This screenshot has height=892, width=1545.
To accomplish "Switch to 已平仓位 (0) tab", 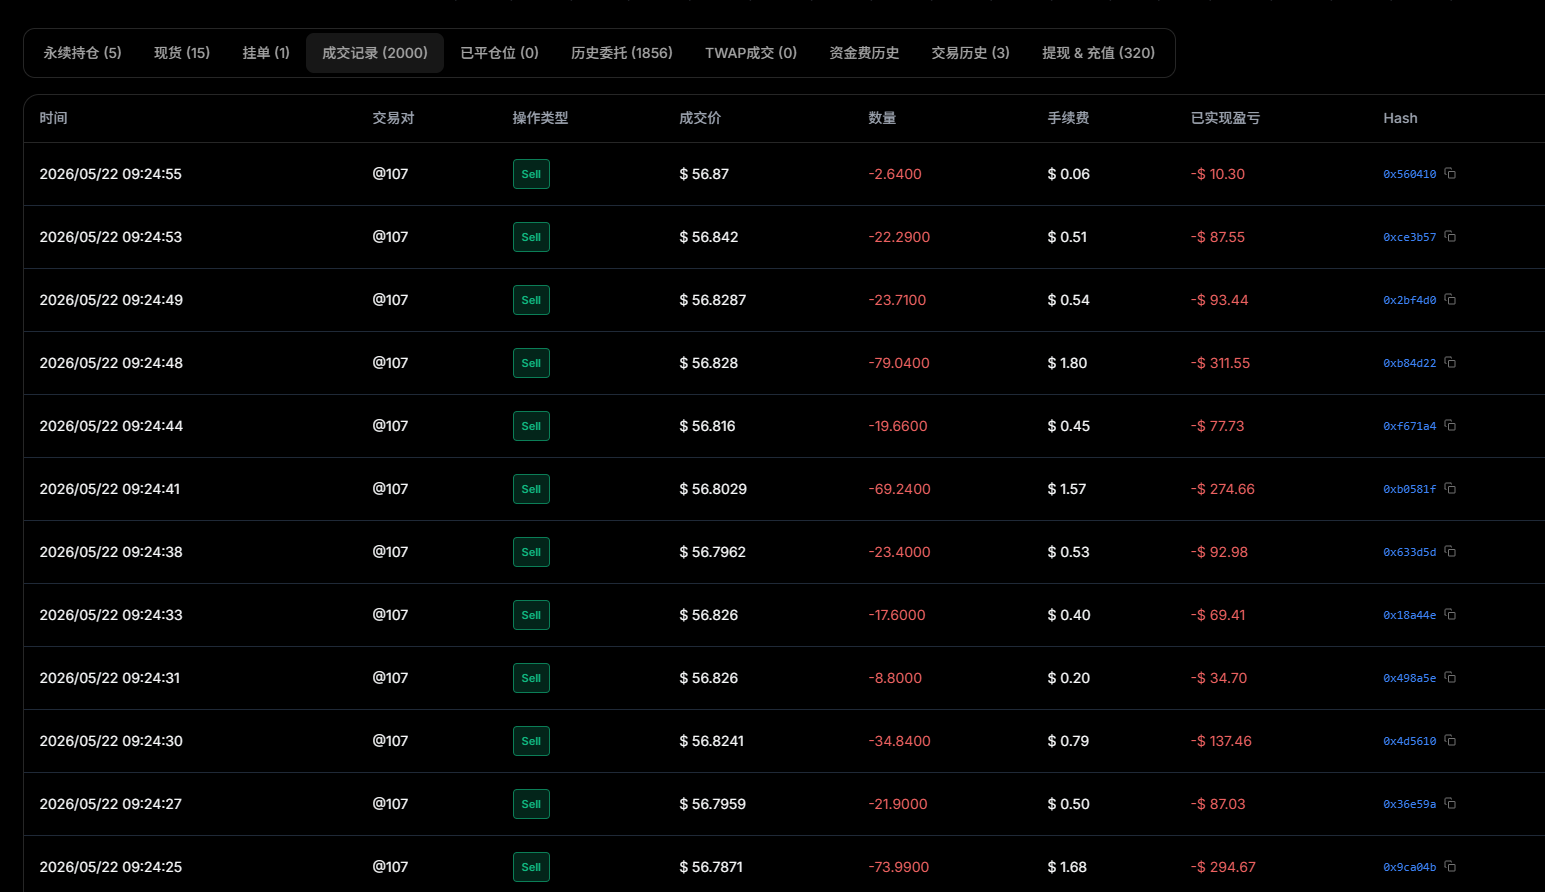I will [x=499, y=53].
